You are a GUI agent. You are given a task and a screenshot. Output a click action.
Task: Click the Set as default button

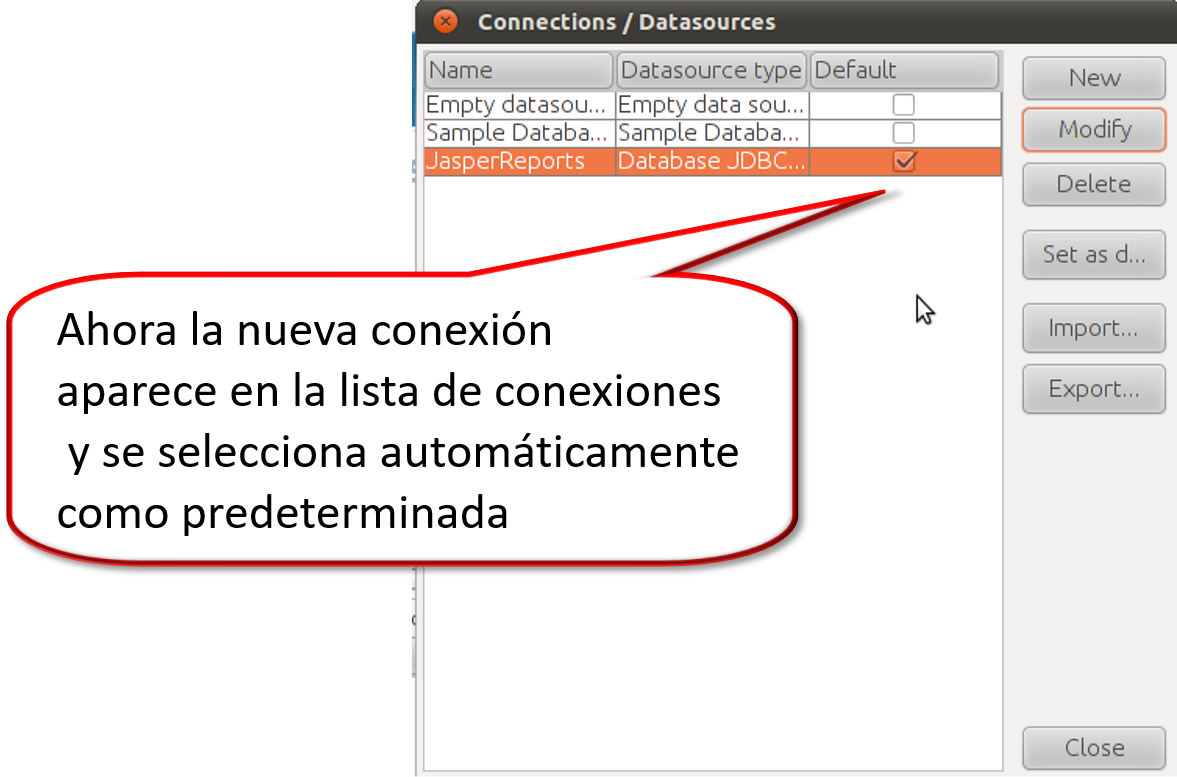click(x=1094, y=254)
